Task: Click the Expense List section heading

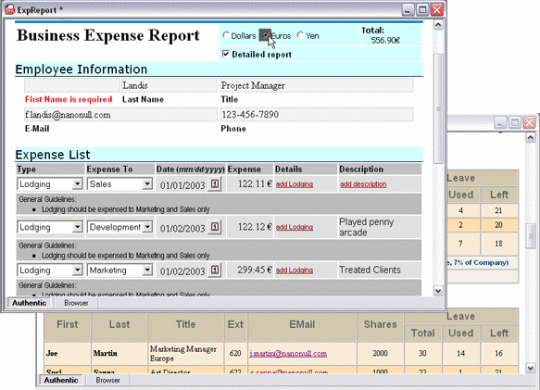Action: [53, 155]
